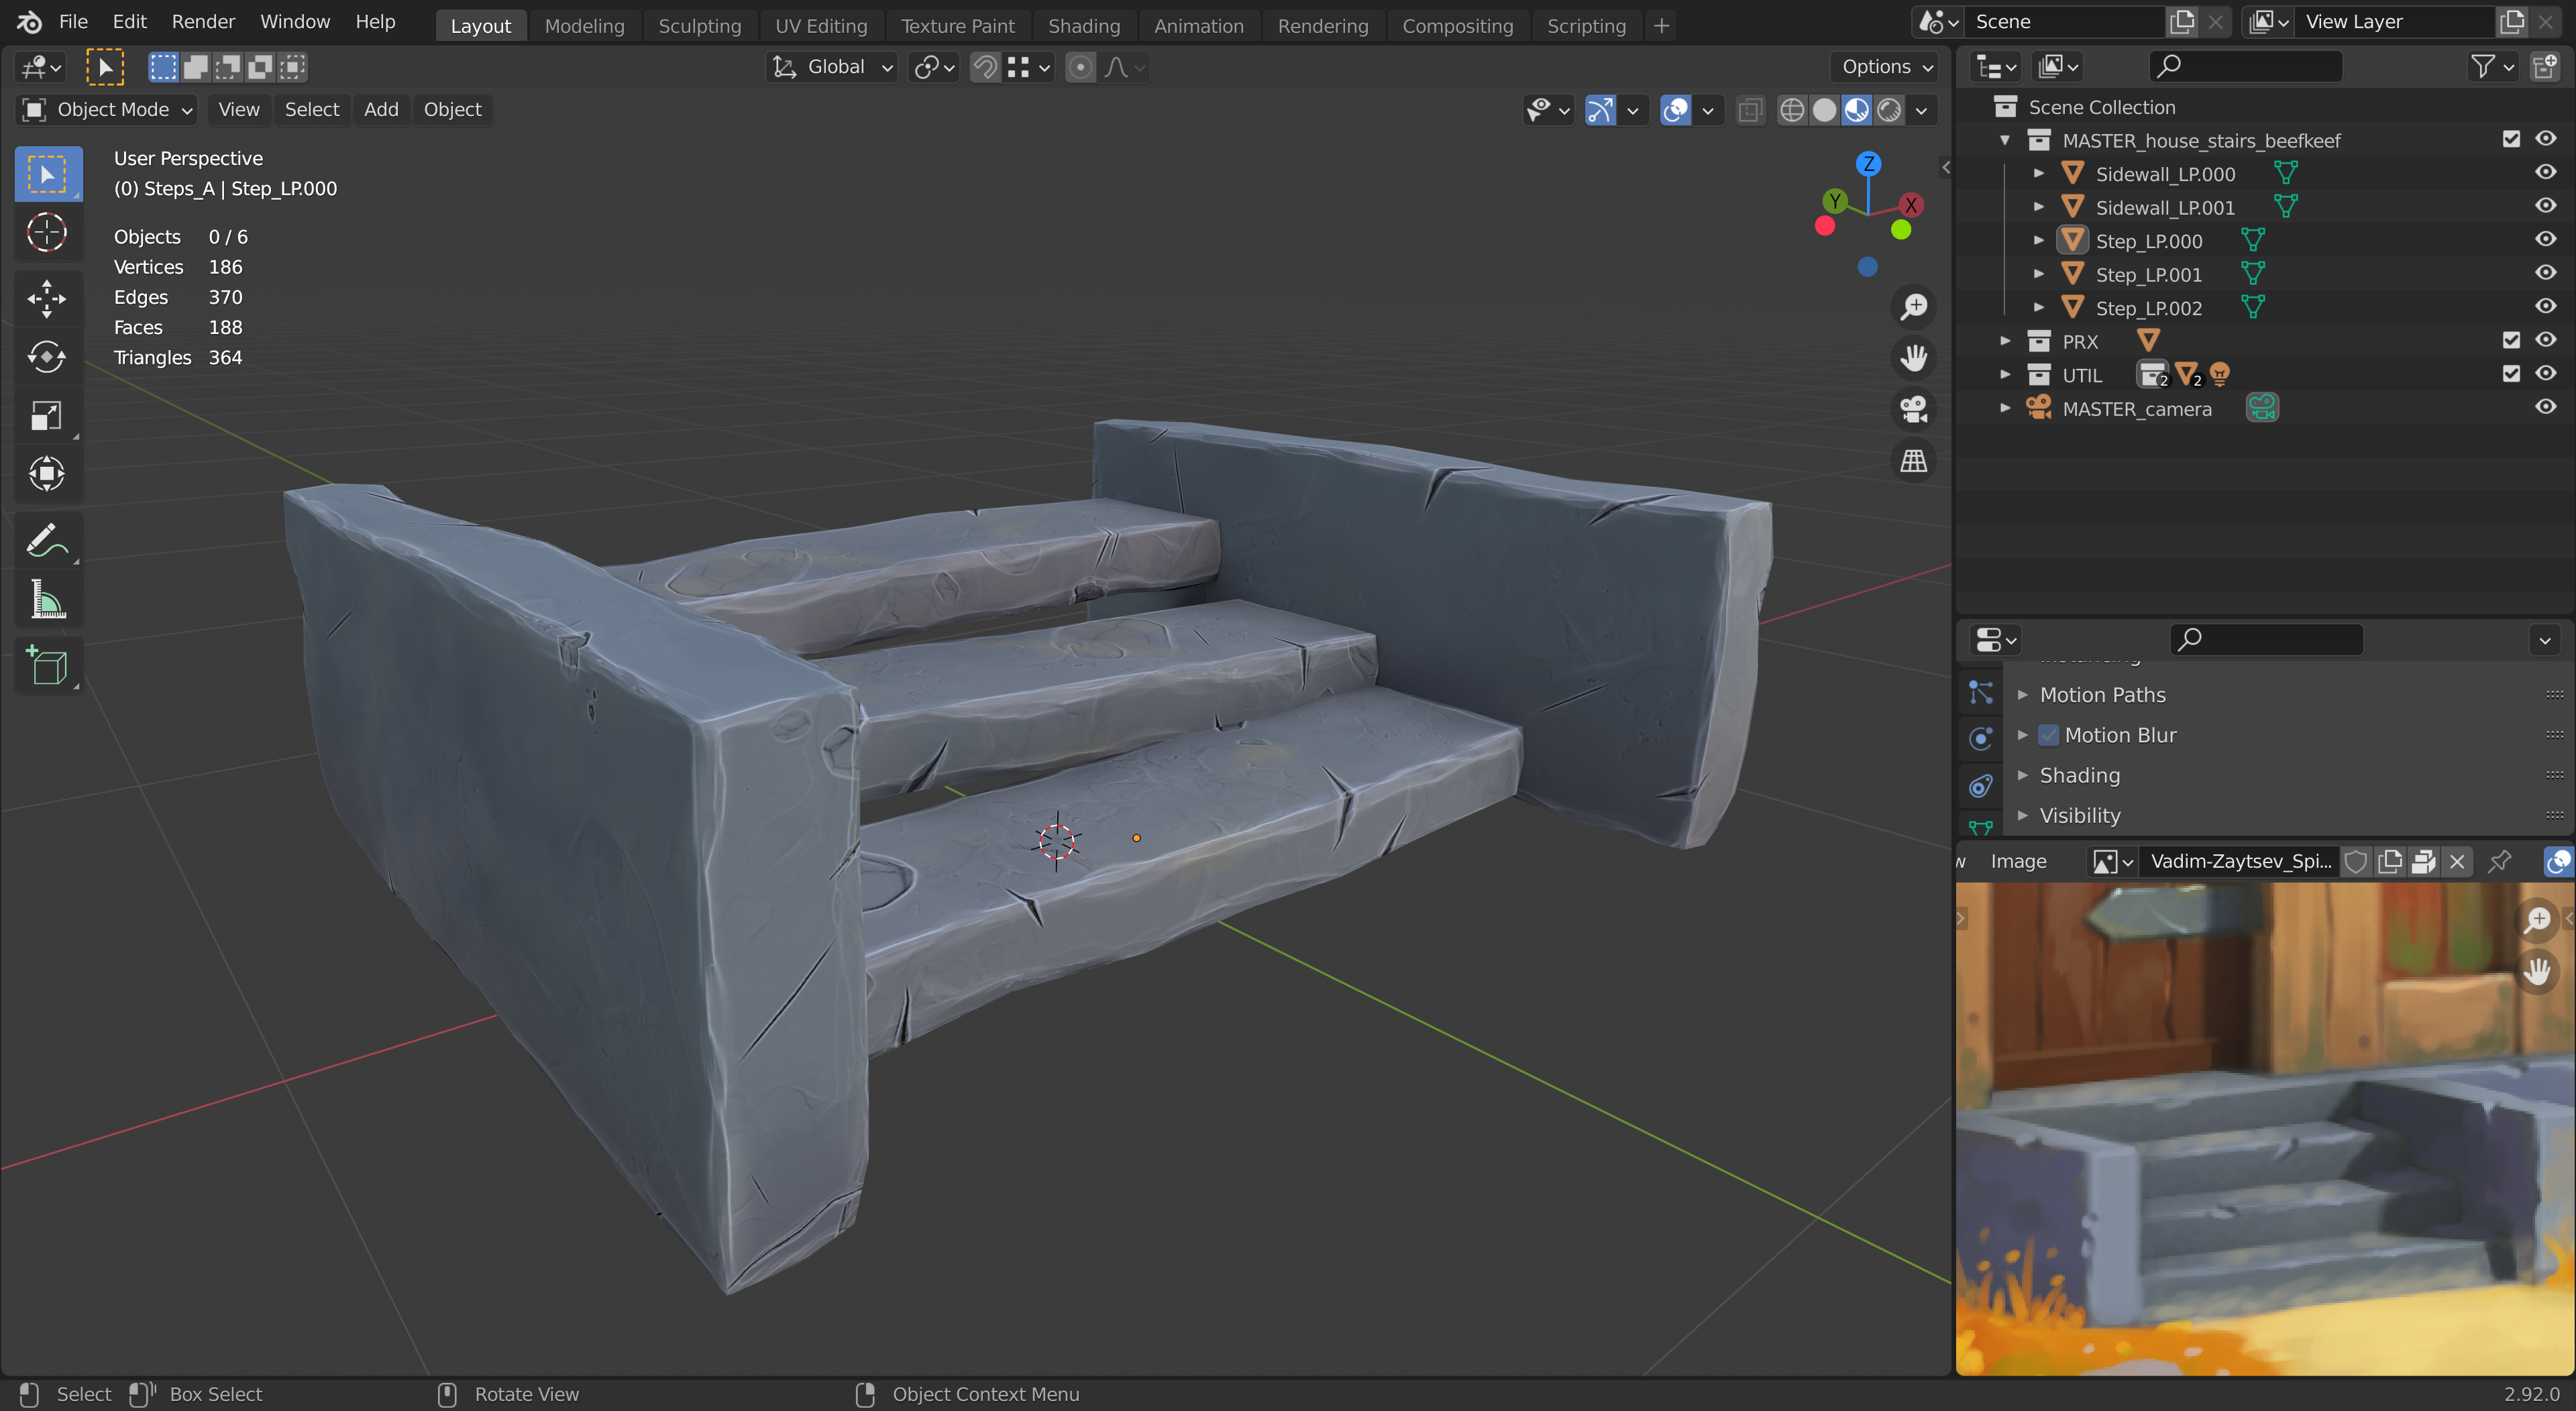Pick the Measure tool
Image resolution: width=2576 pixels, height=1411 pixels.
(x=46, y=600)
